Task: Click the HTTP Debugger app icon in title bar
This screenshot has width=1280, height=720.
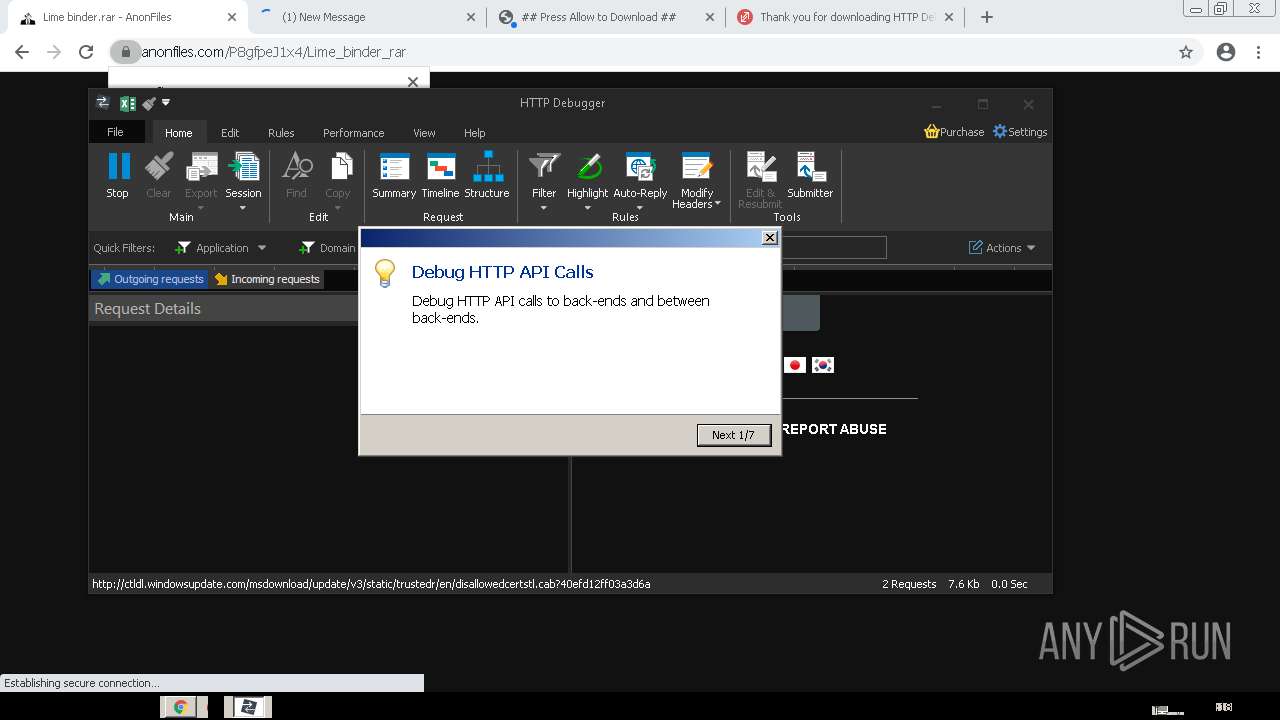Action: (x=102, y=103)
